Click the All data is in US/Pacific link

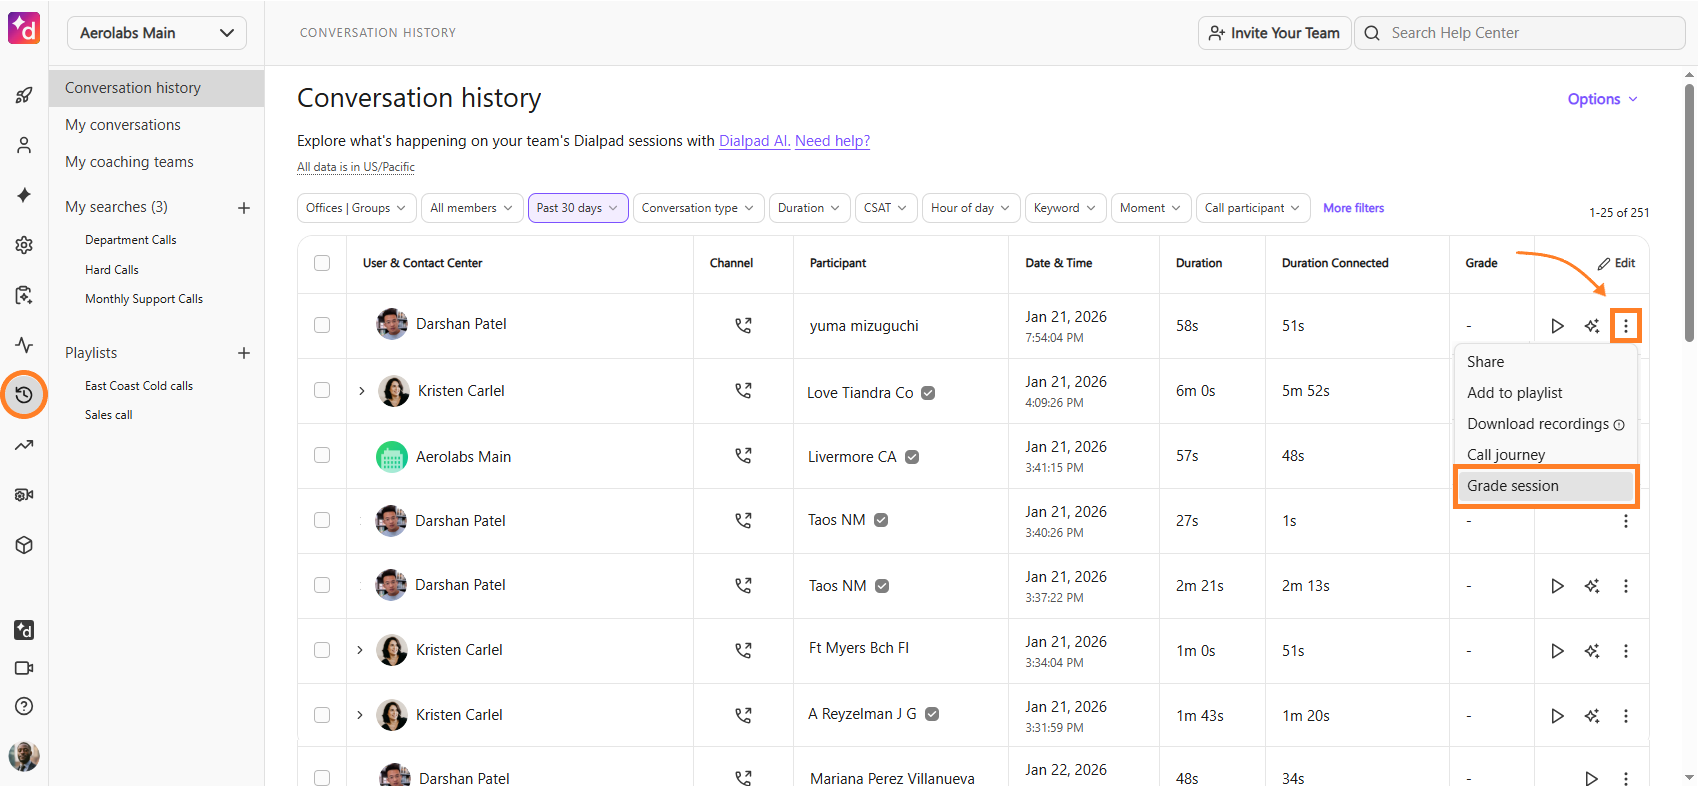pyautogui.click(x=356, y=167)
